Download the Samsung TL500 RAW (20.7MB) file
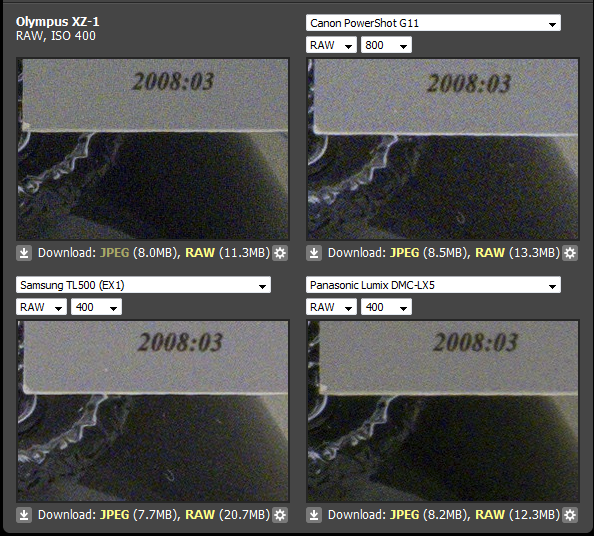The width and height of the screenshot is (594, 536). click(200, 515)
